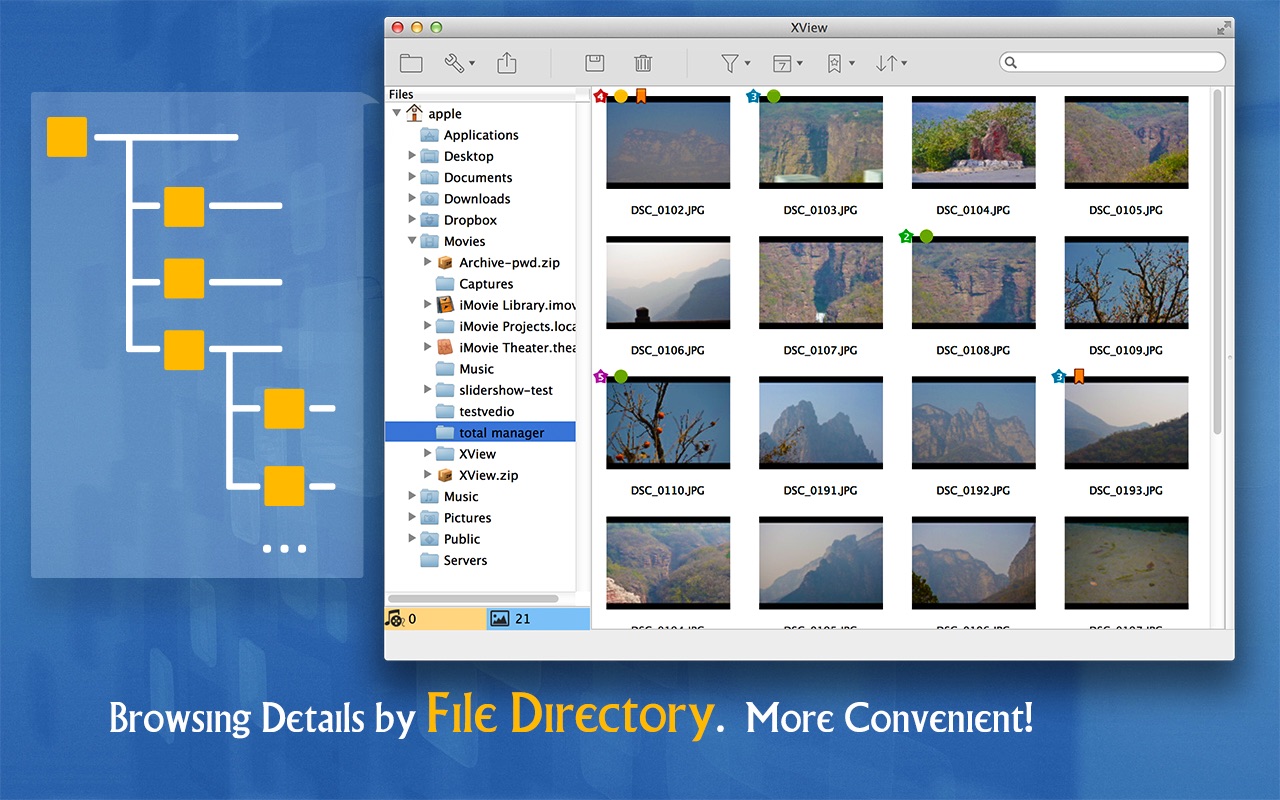This screenshot has width=1280, height=800.
Task: Click the DSC_0105.JPG file name
Action: (x=1125, y=210)
